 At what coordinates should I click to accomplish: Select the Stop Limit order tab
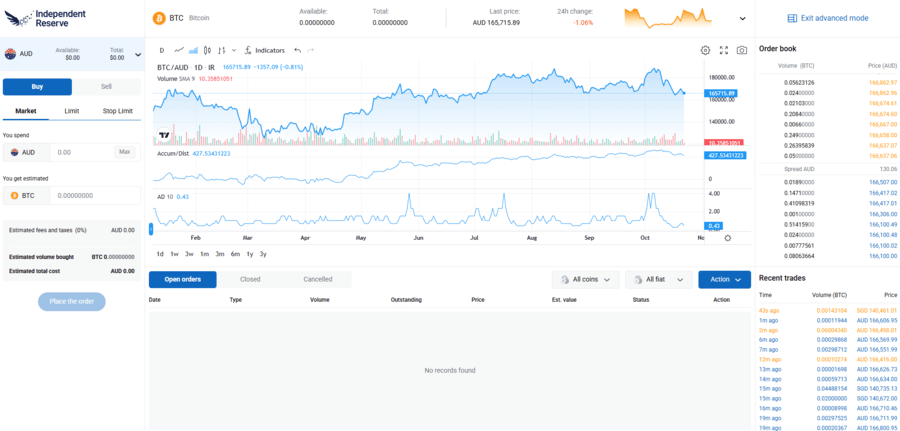tap(118, 111)
